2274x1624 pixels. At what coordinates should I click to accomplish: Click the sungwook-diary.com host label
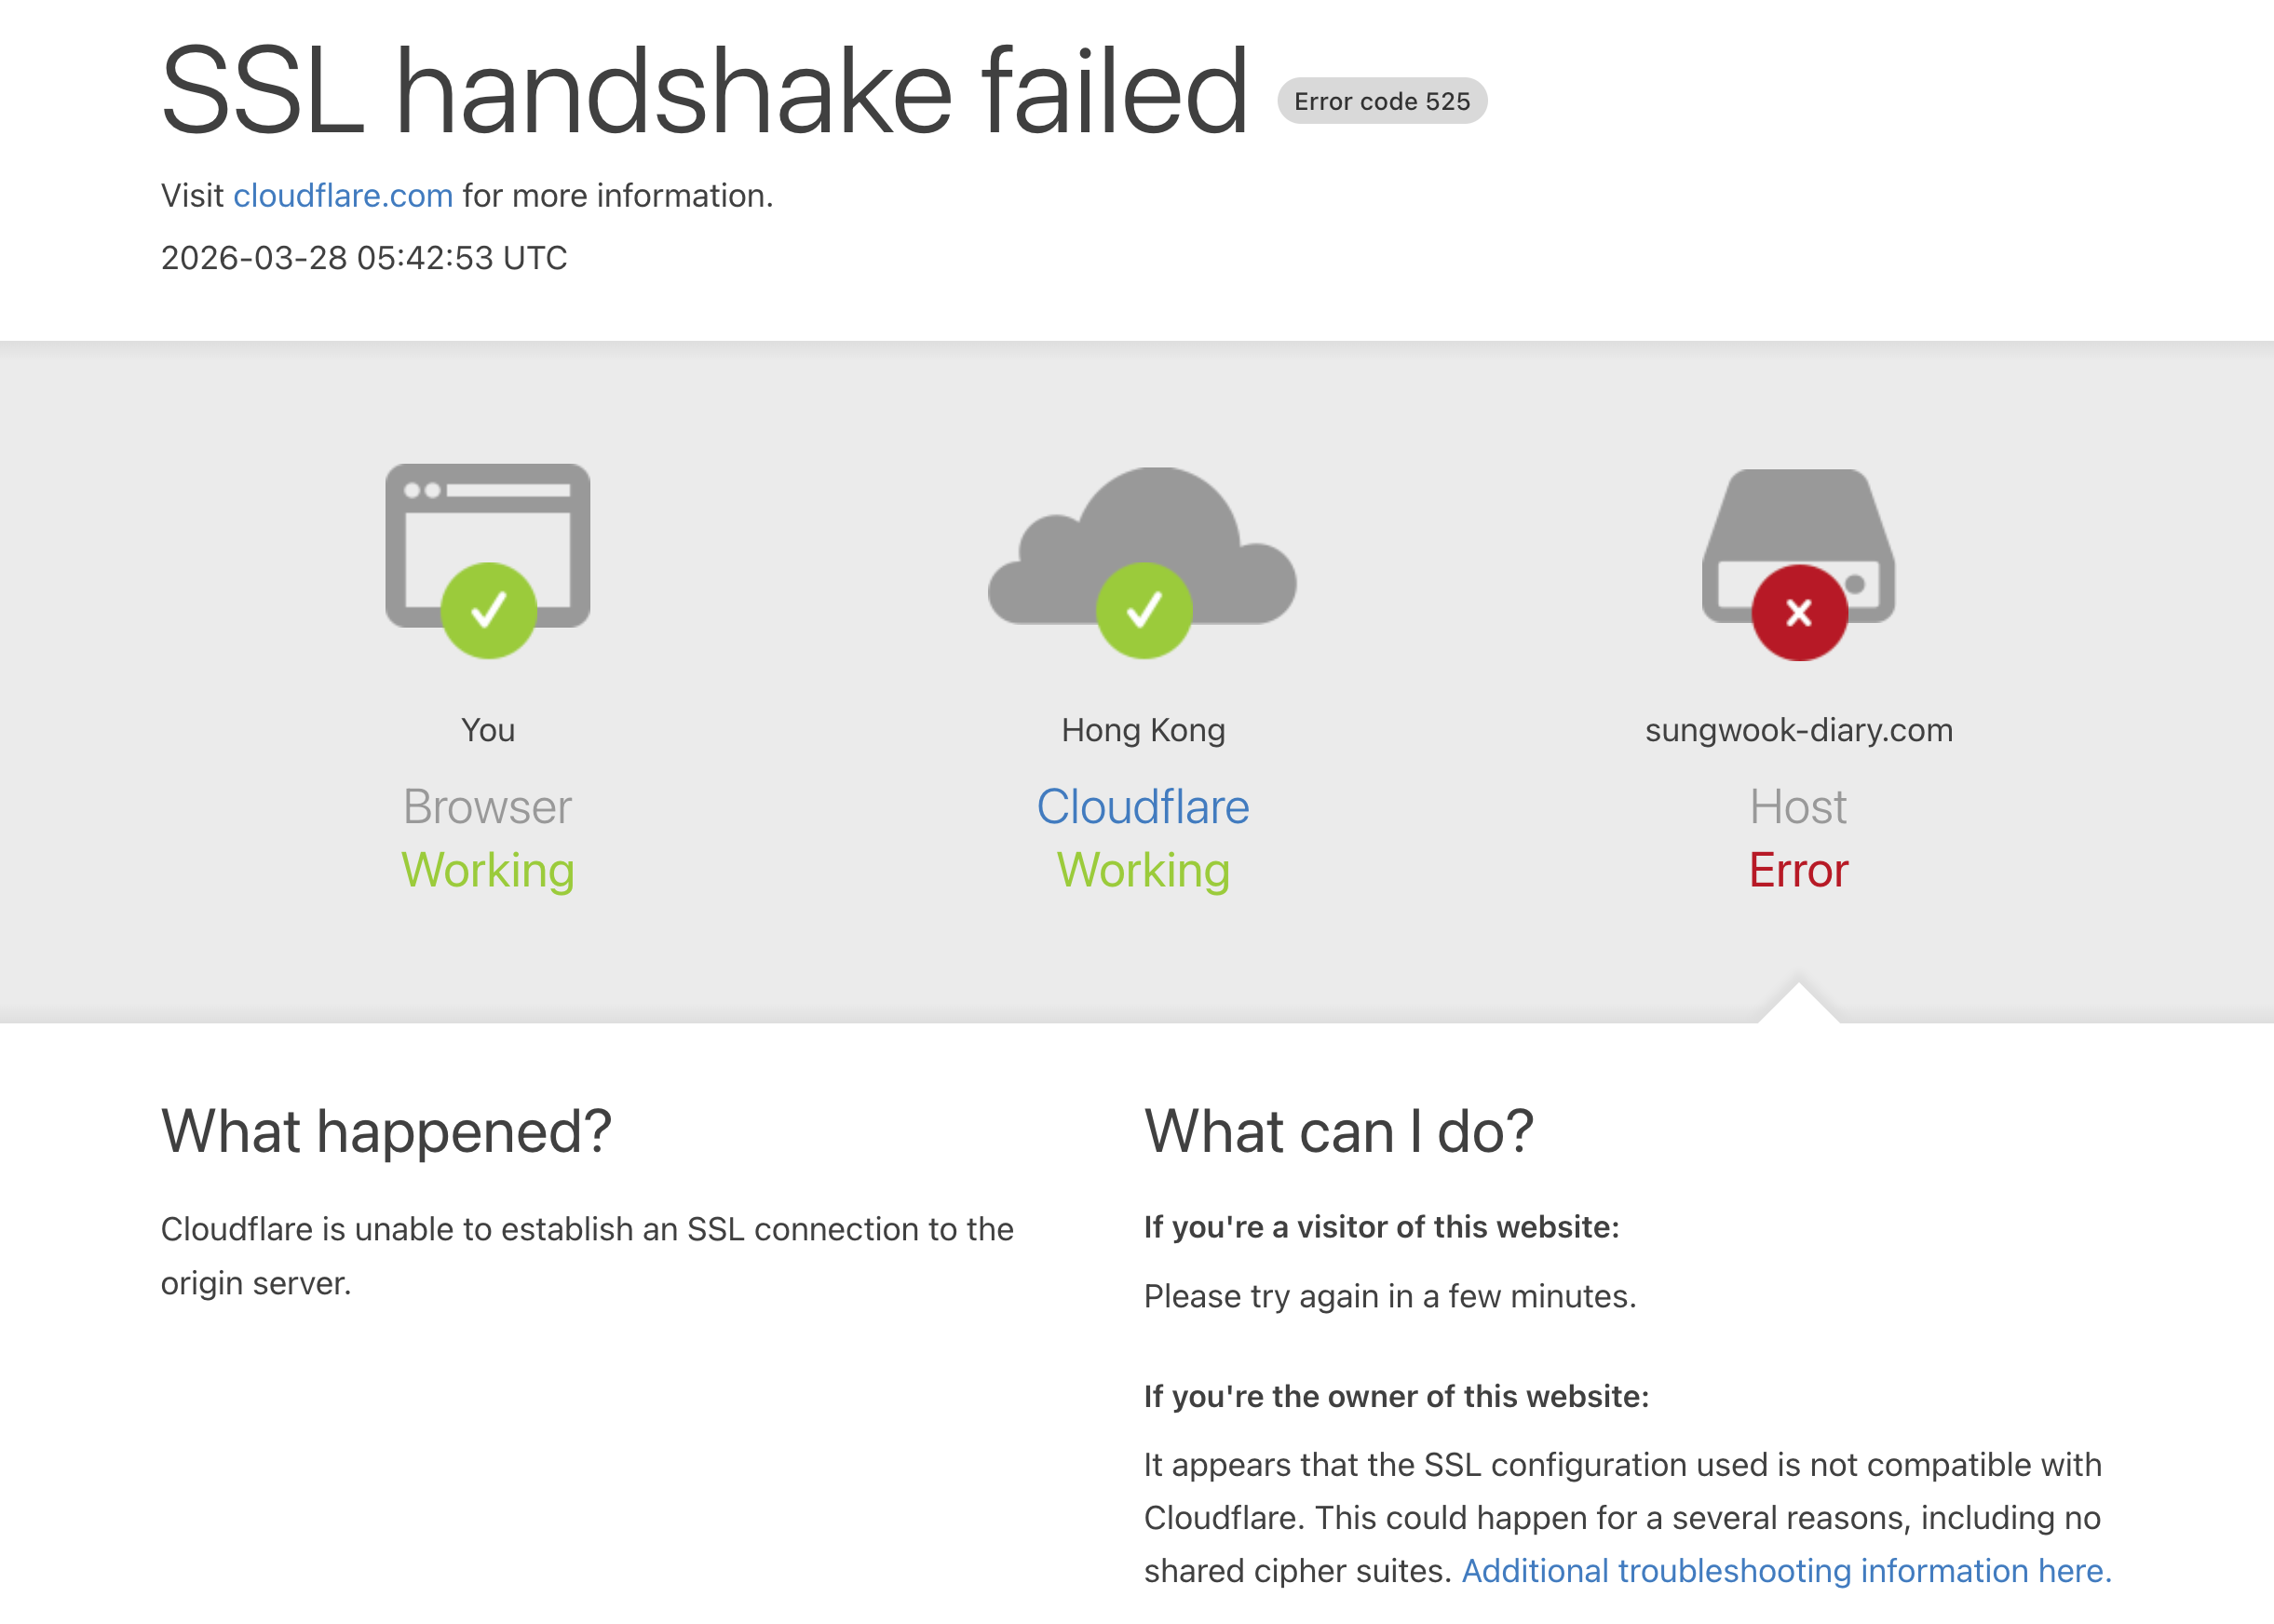coord(1799,730)
